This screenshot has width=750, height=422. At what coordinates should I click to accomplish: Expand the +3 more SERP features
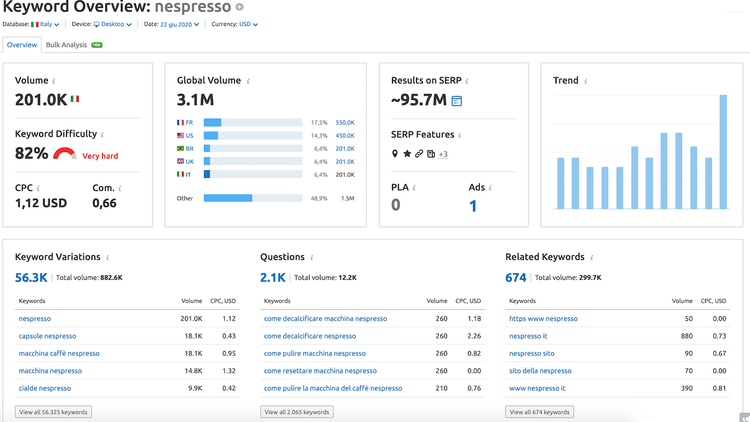(443, 154)
